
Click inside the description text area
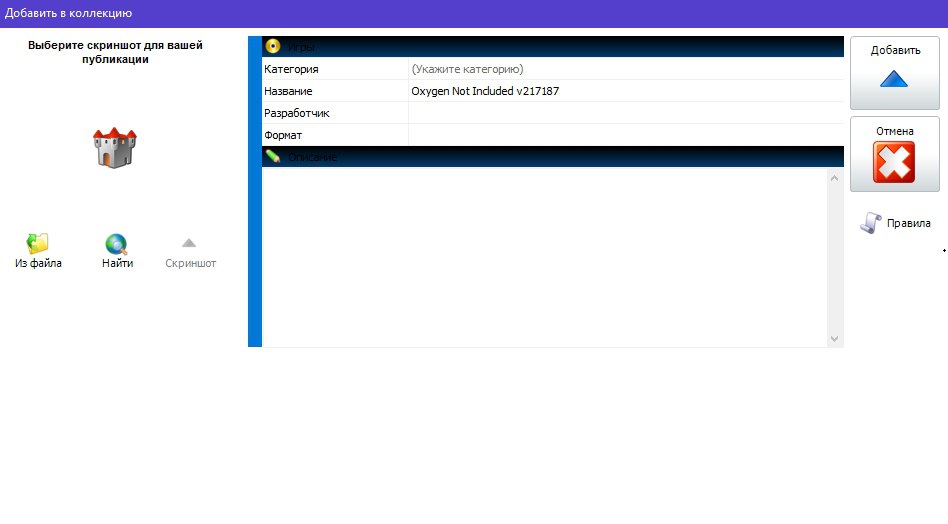(544, 257)
